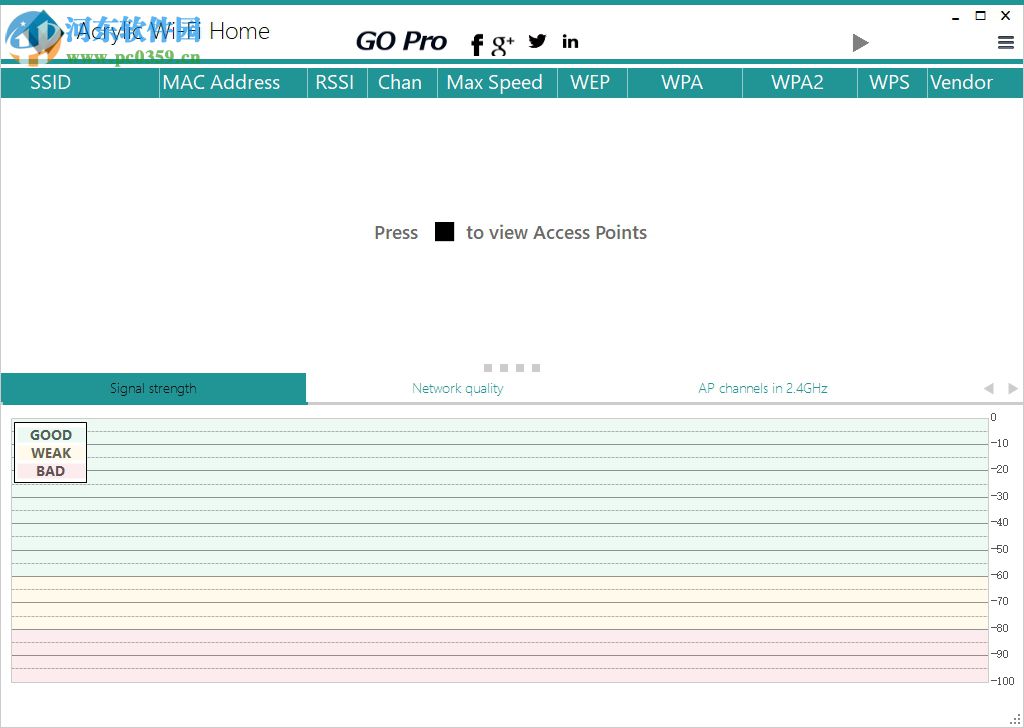Viewport: 1024px width, 728px height.
Task: Click the WPA2 column header
Action: pos(798,82)
